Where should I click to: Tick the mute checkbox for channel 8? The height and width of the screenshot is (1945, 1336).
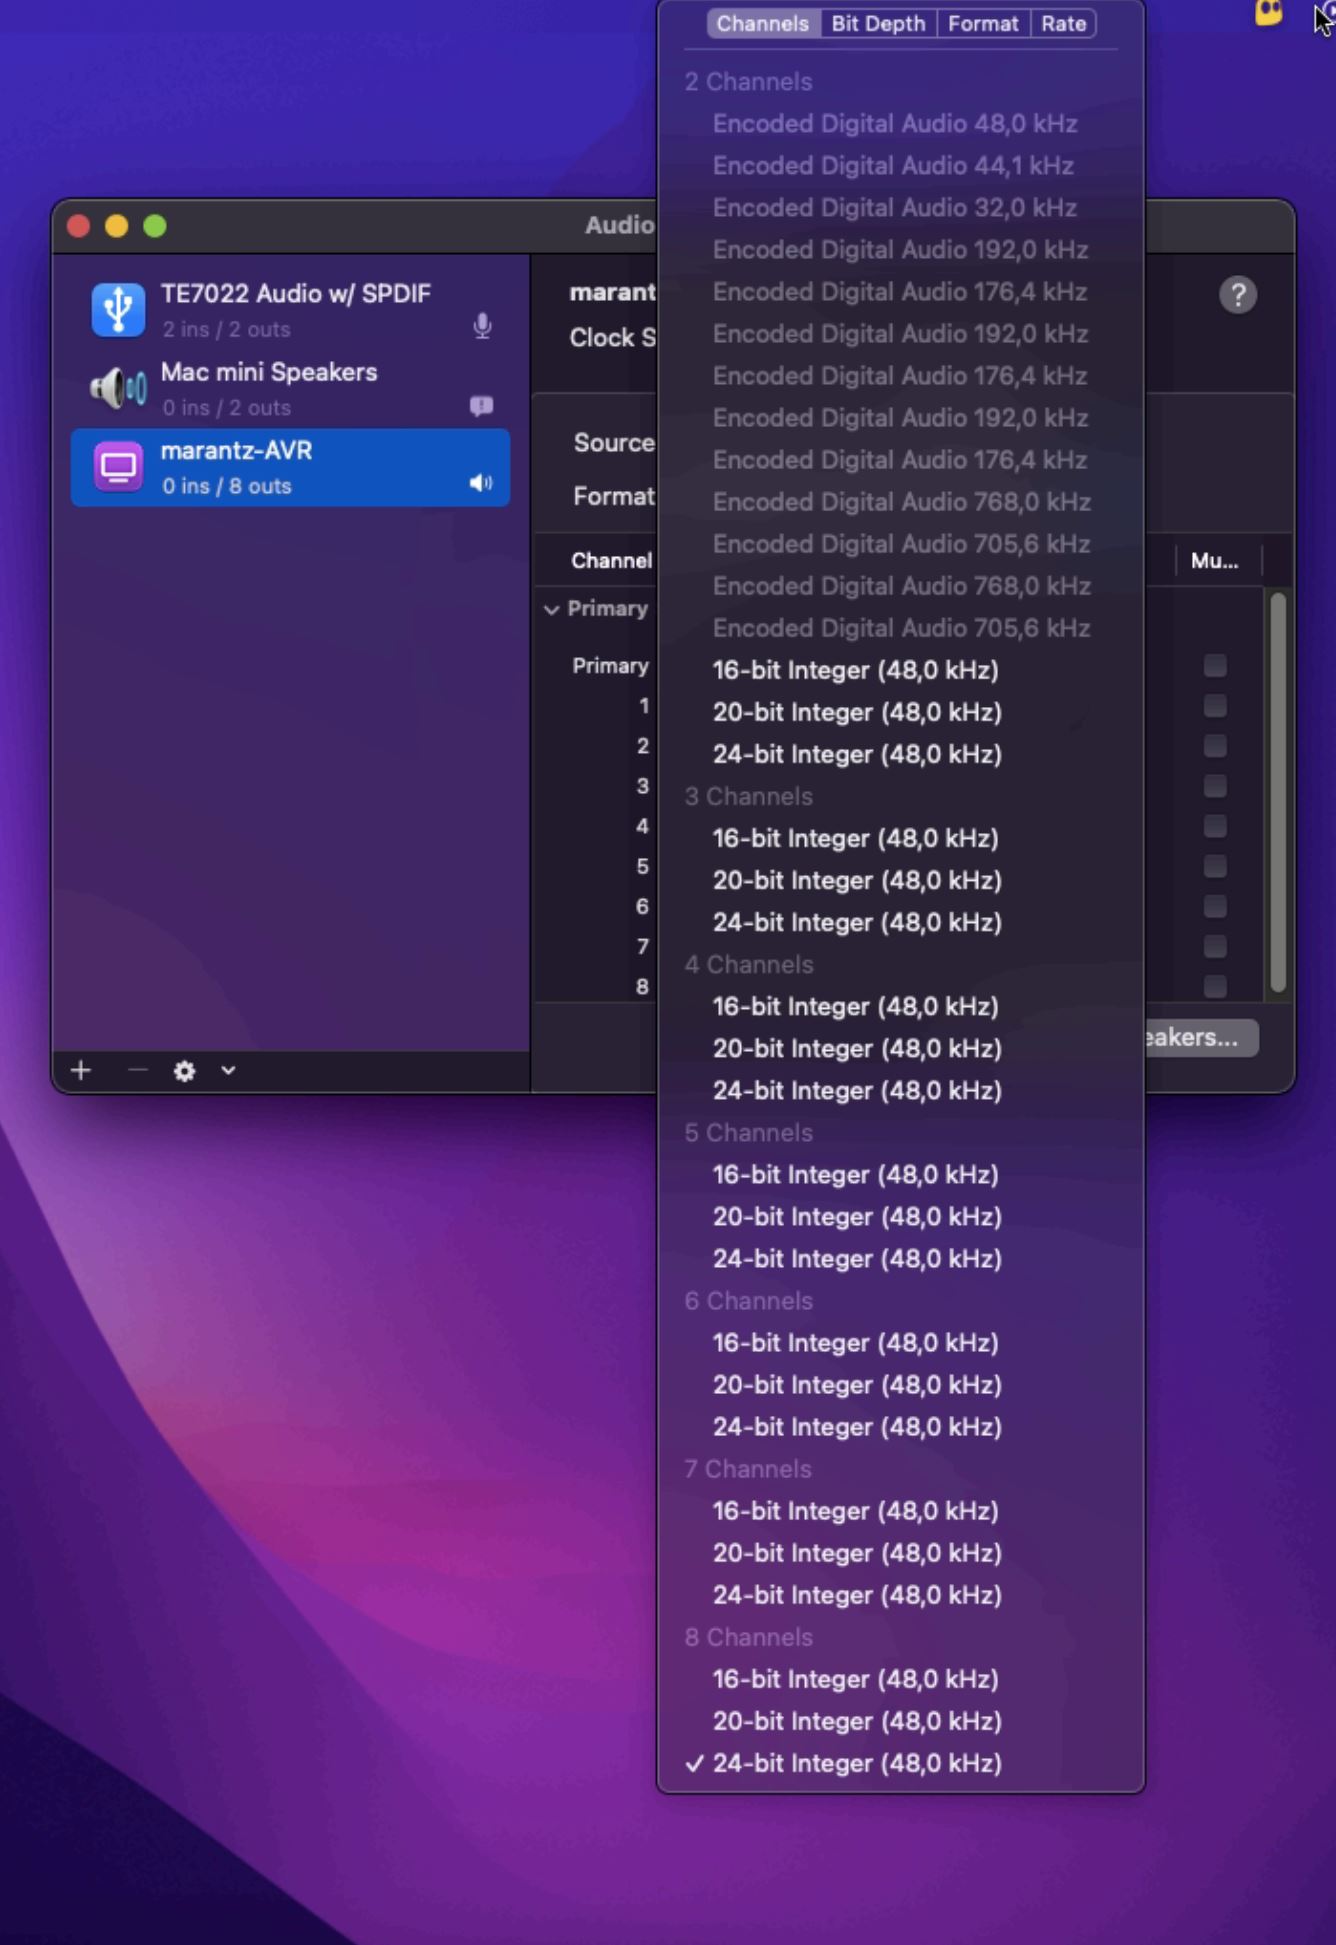coord(1215,986)
